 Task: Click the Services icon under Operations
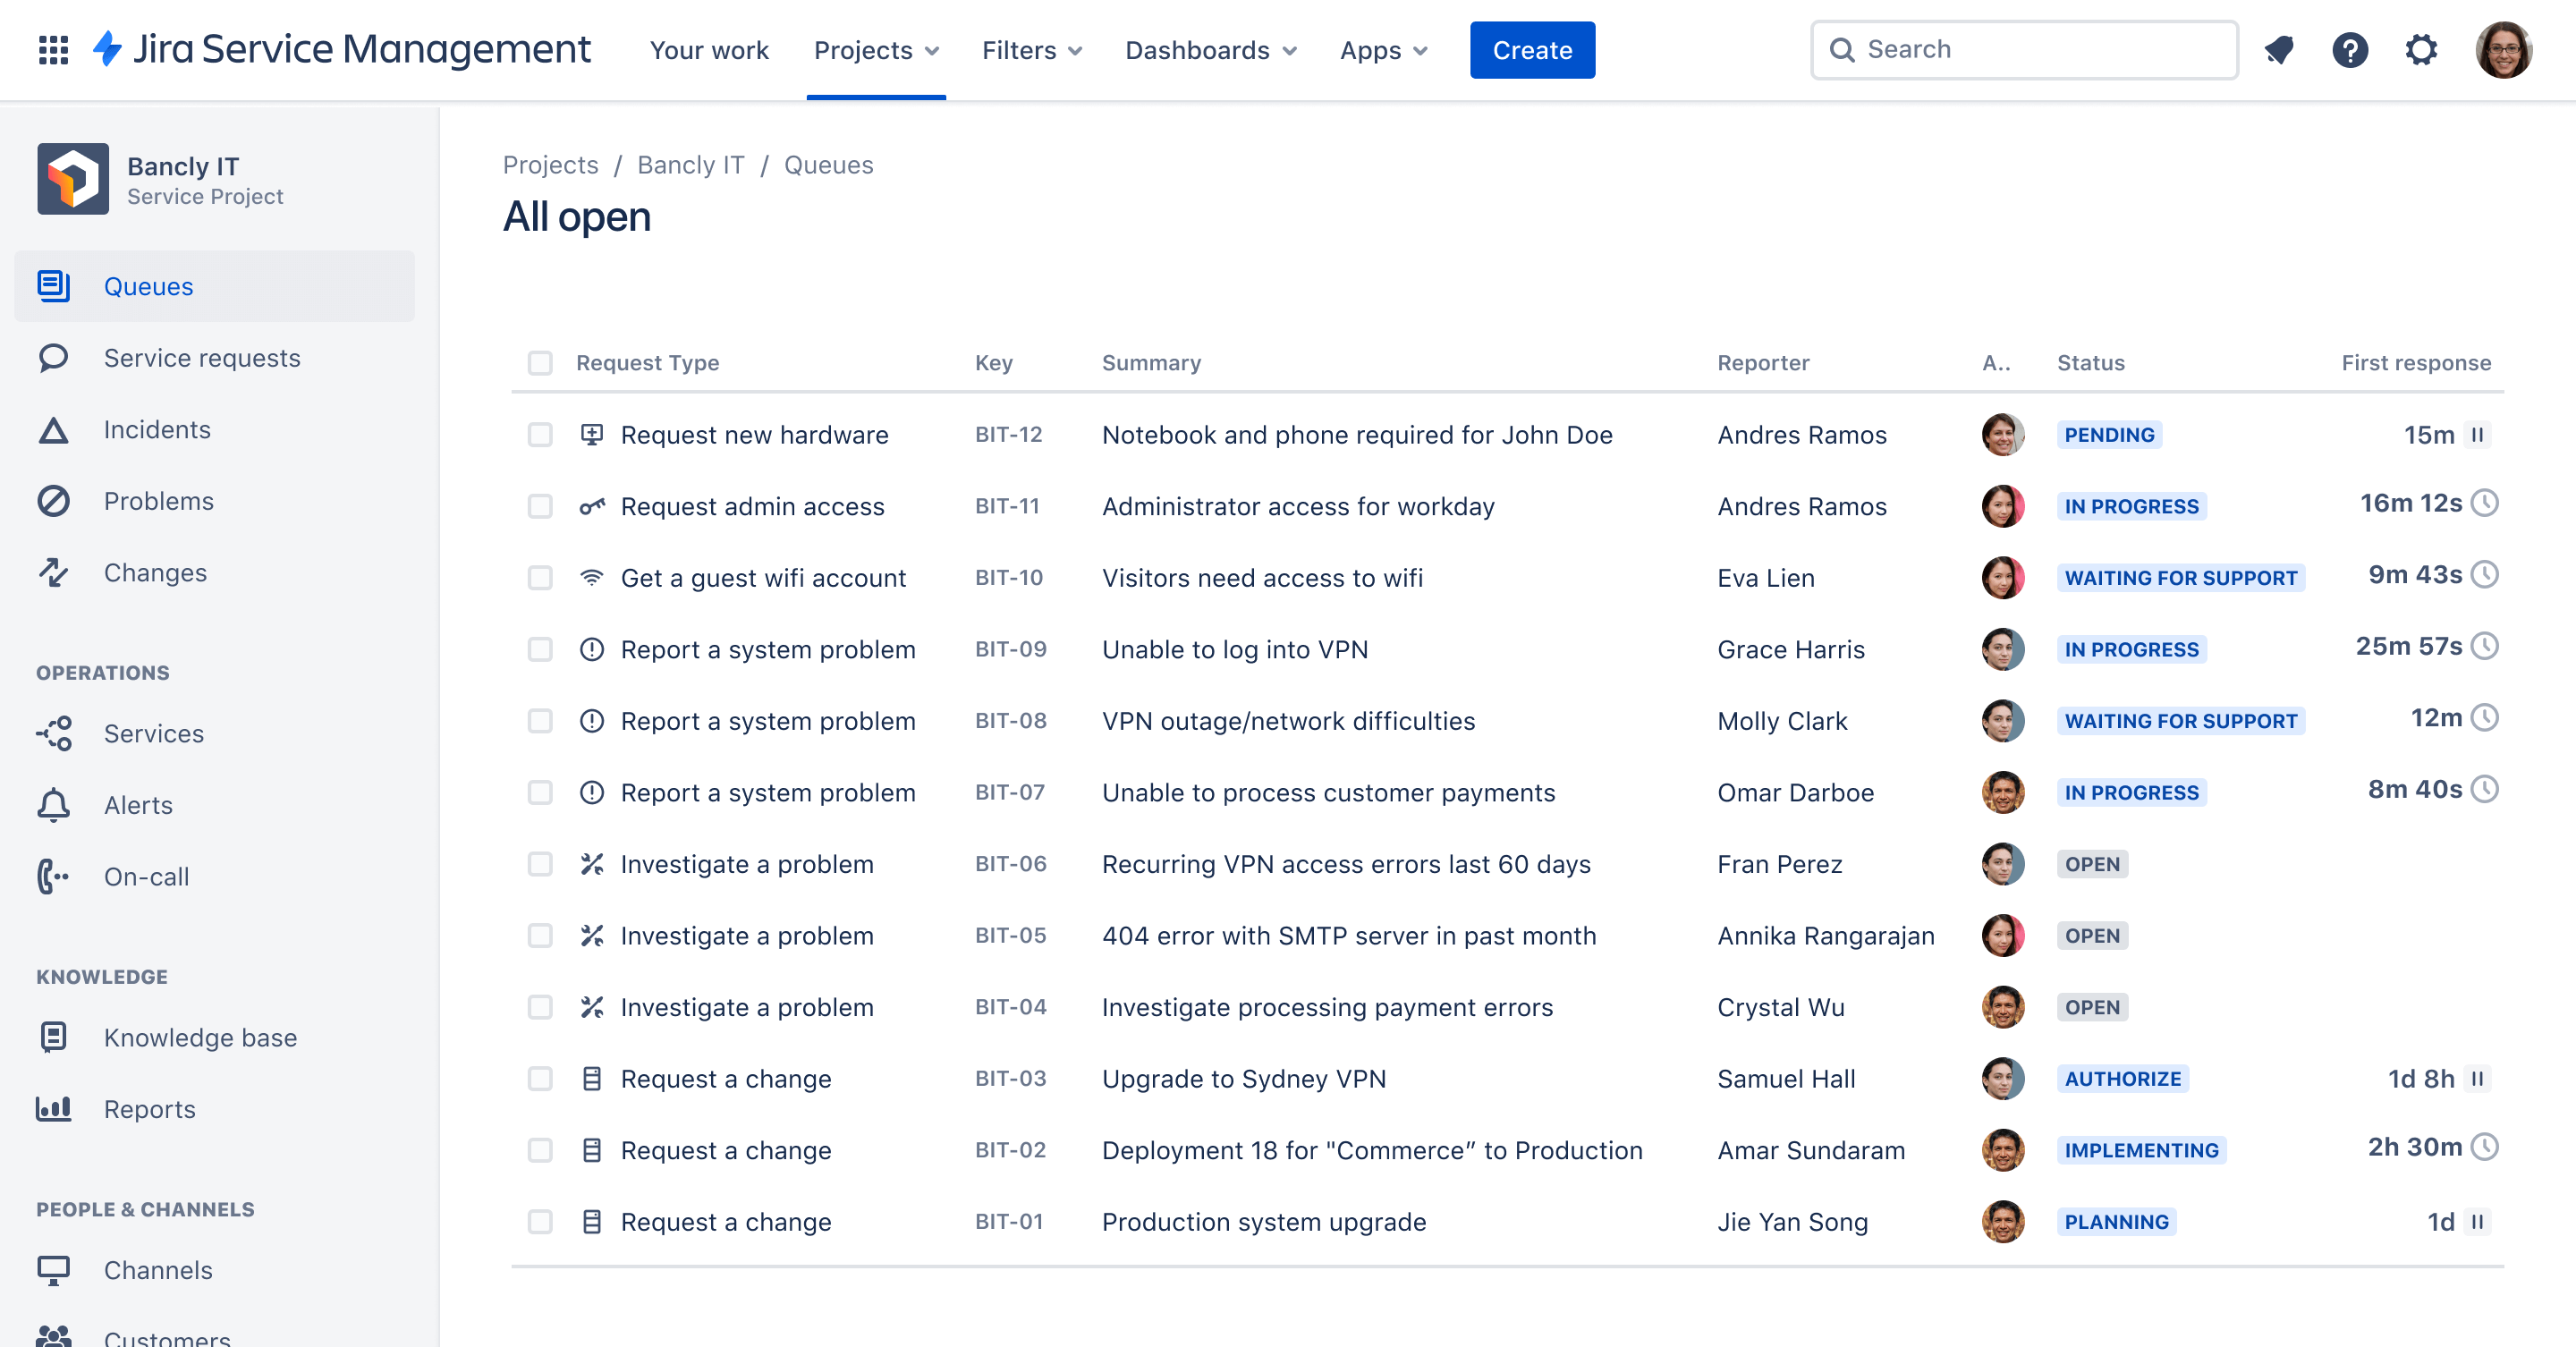click(55, 733)
